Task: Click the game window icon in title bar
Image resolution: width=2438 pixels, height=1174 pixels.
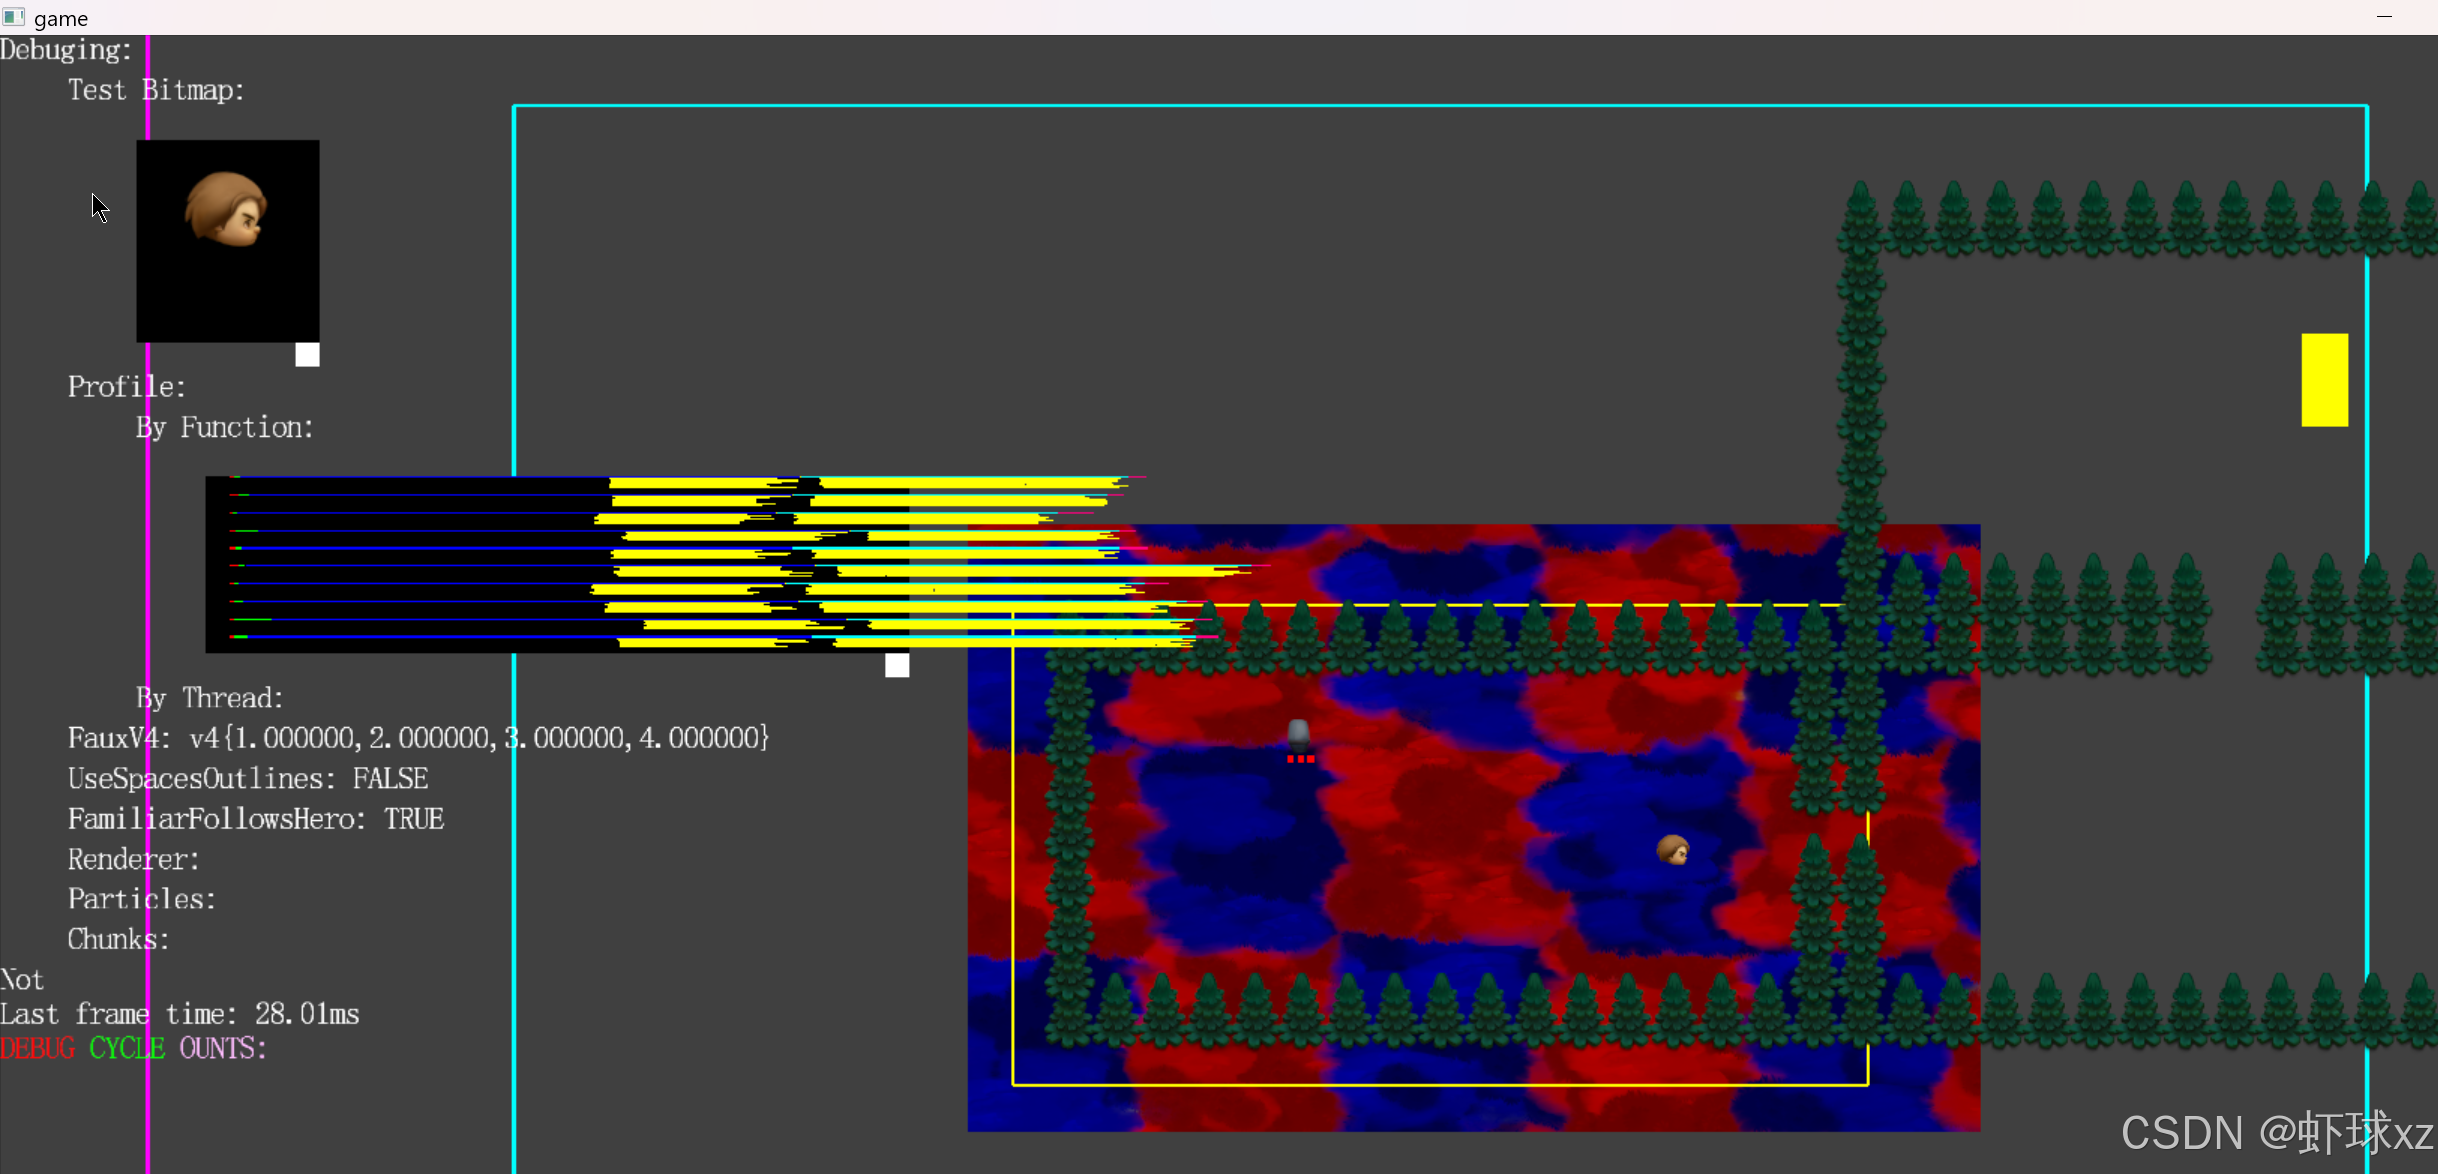Action: (x=14, y=17)
